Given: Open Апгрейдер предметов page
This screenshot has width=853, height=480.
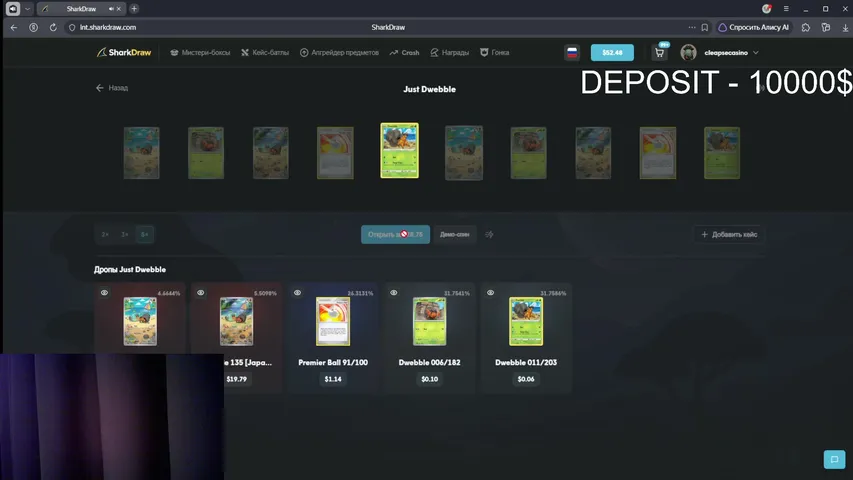Looking at the screenshot, I should (x=339, y=53).
